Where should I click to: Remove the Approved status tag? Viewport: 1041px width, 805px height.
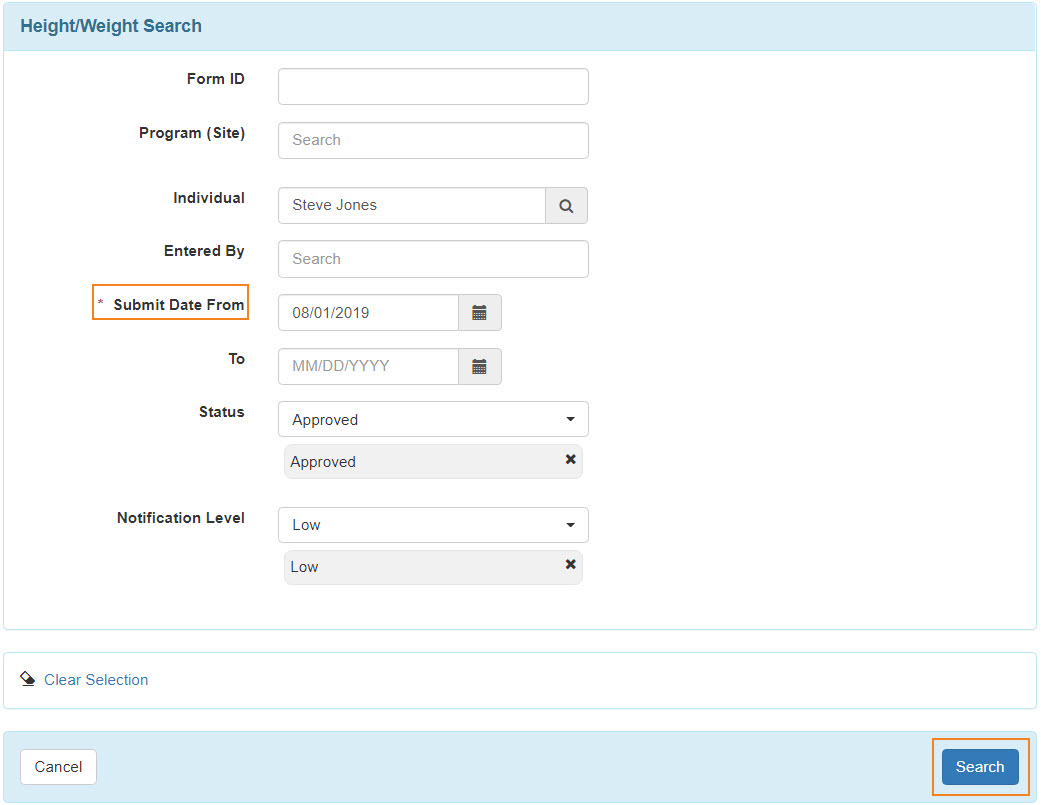pyautogui.click(x=570, y=460)
